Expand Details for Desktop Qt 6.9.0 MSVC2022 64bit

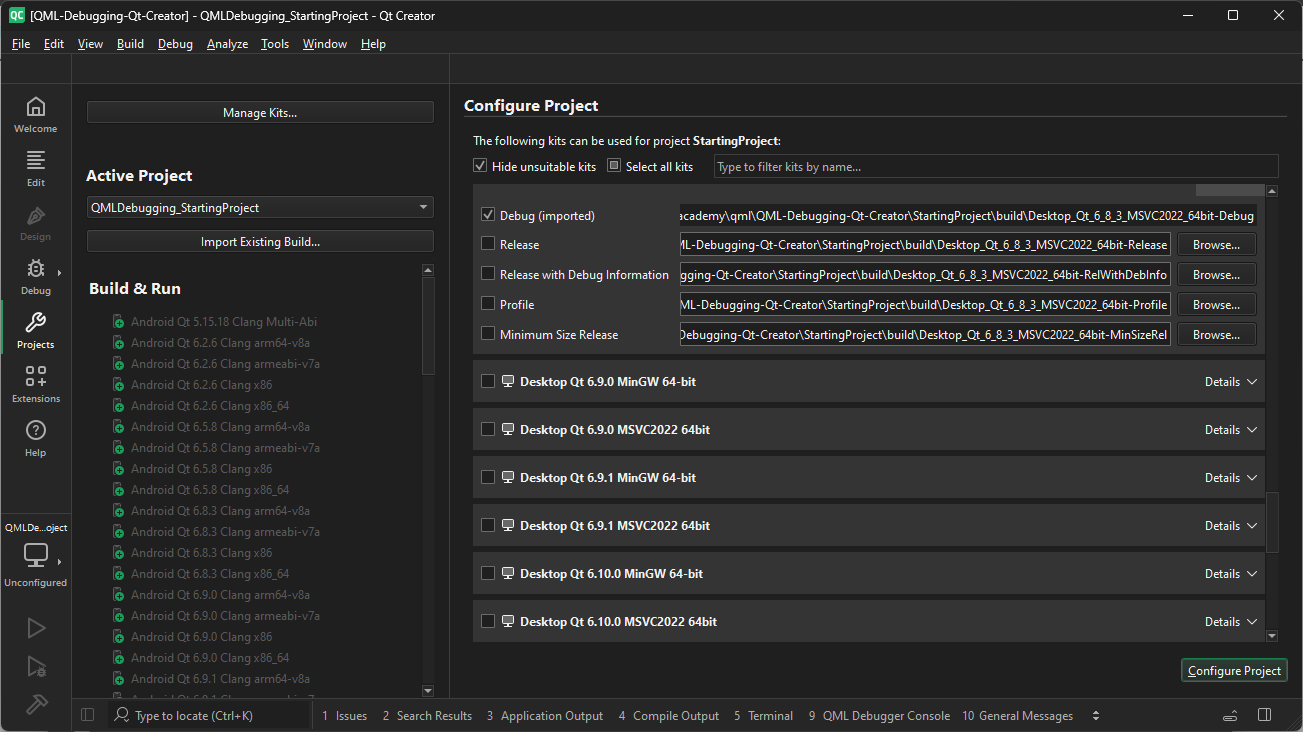point(1230,429)
